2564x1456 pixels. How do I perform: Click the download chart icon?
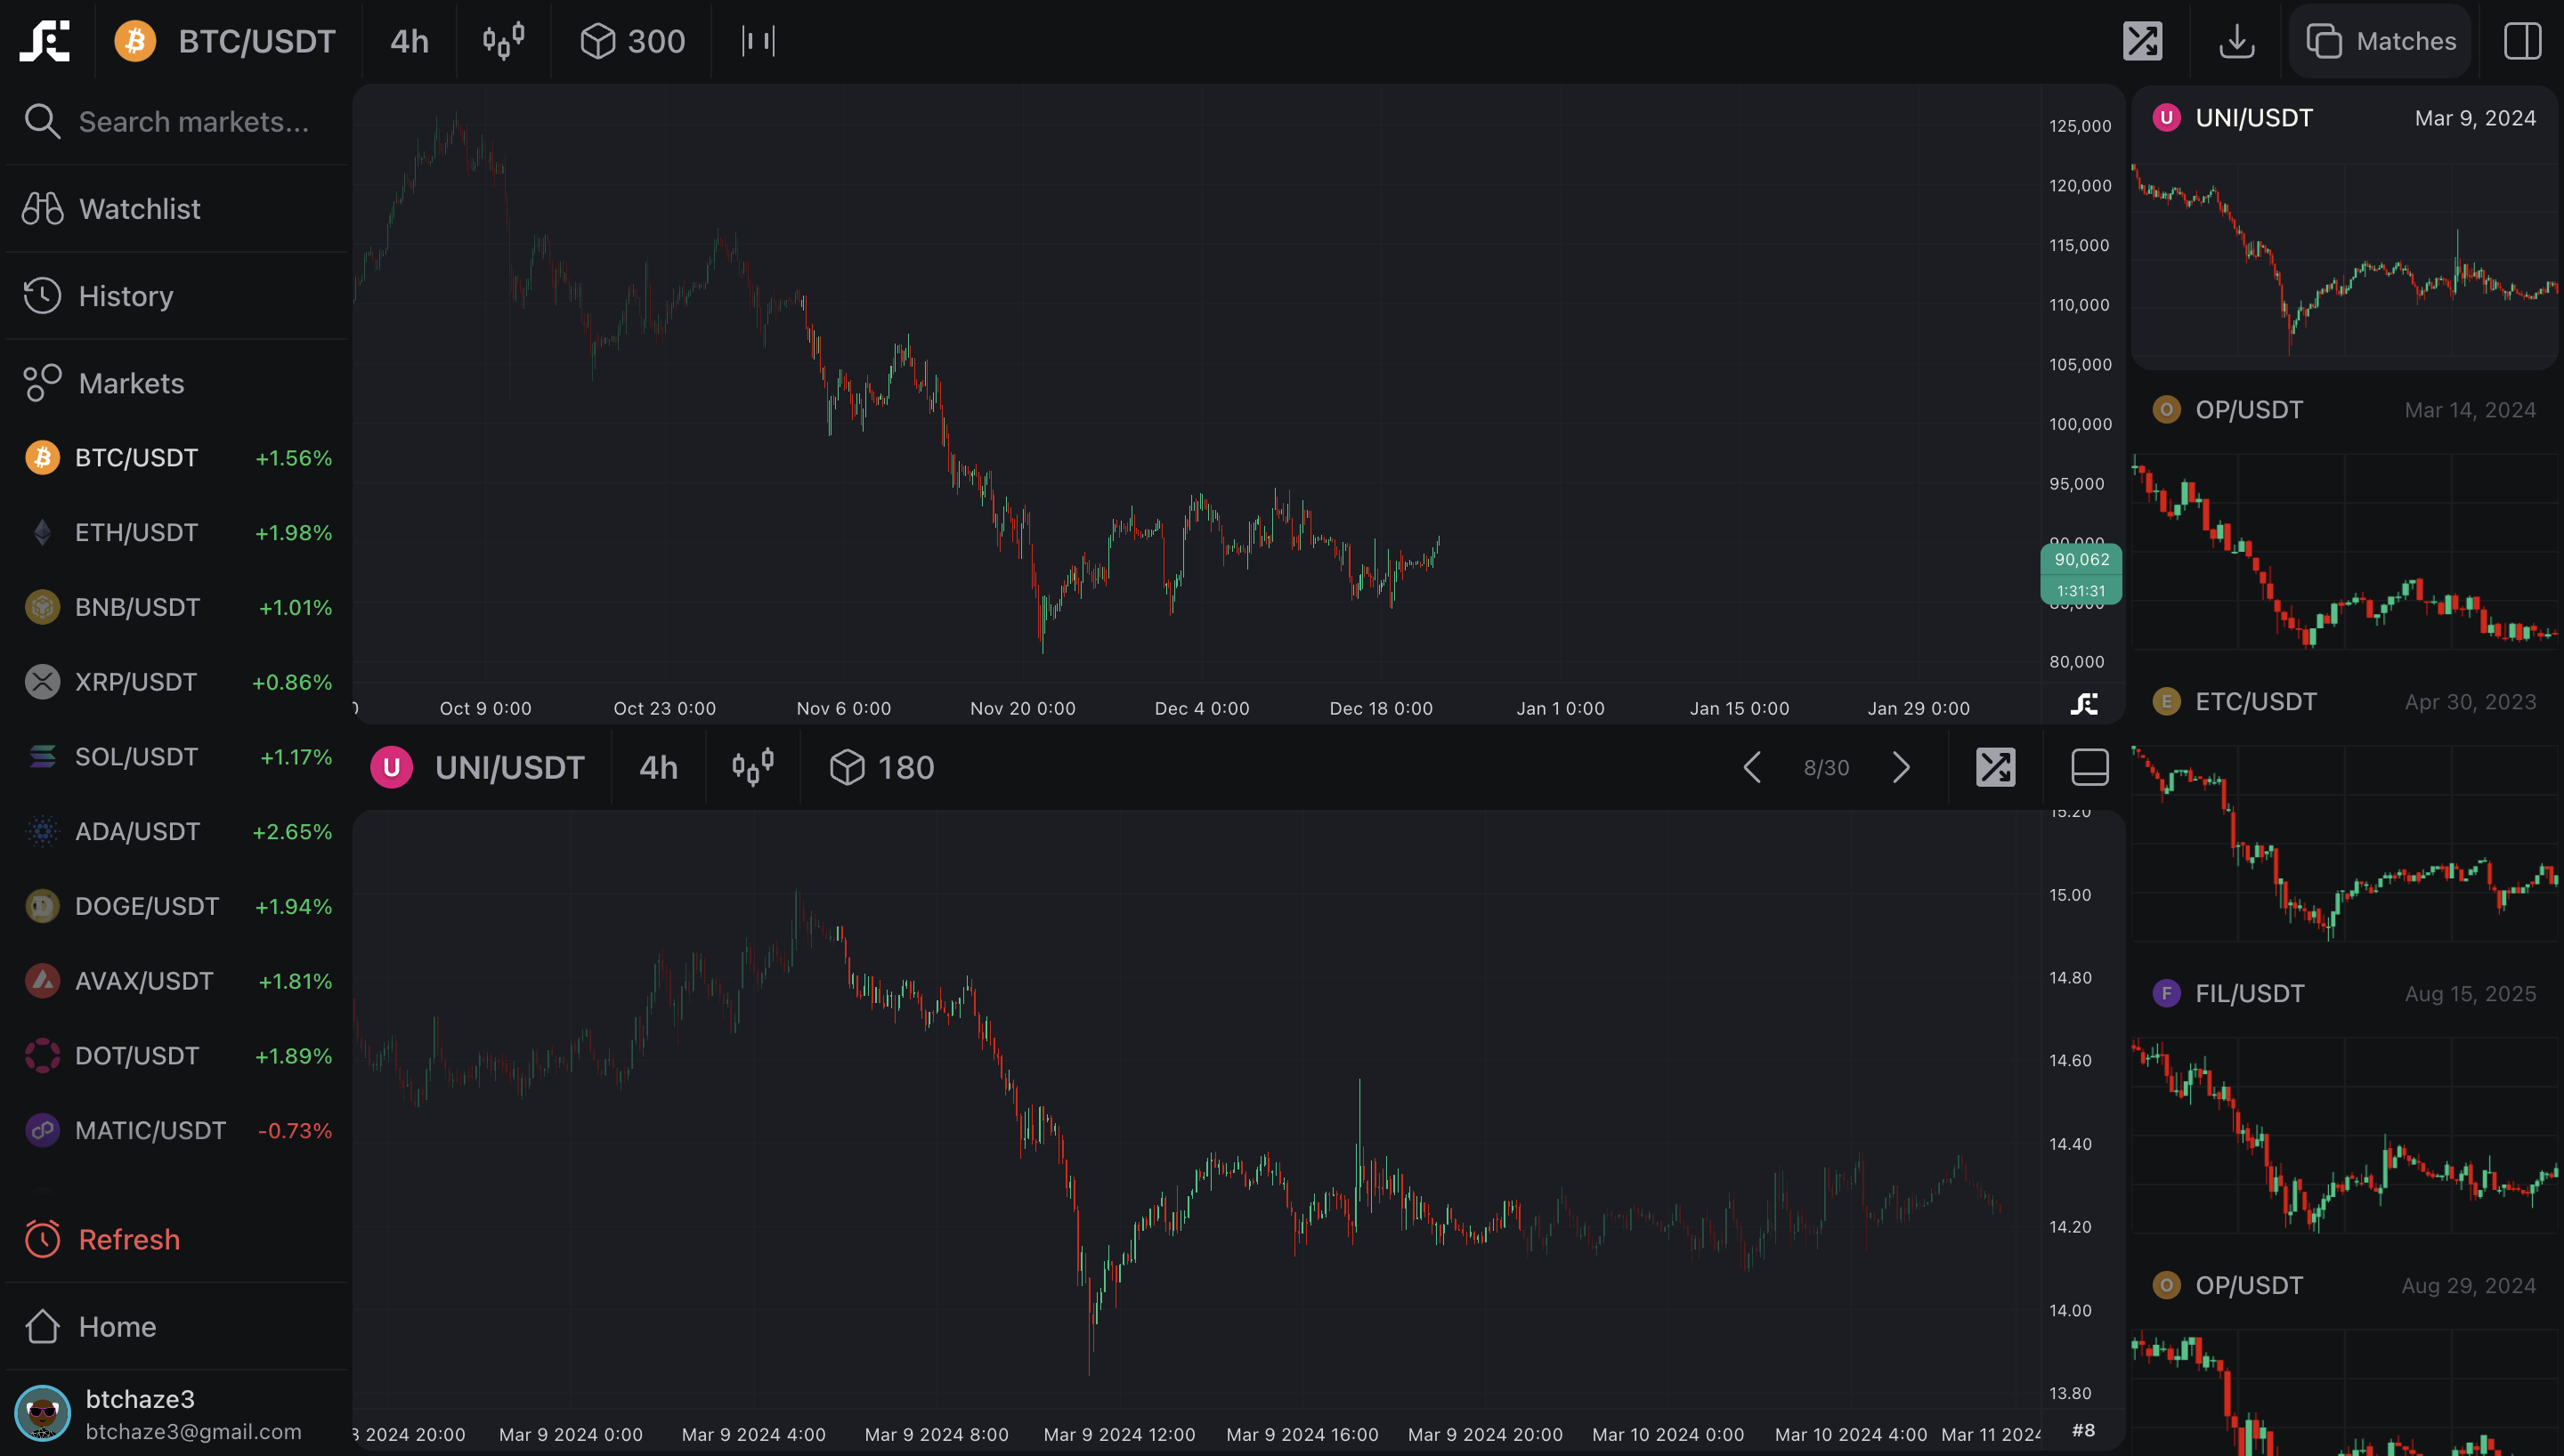coord(2236,41)
